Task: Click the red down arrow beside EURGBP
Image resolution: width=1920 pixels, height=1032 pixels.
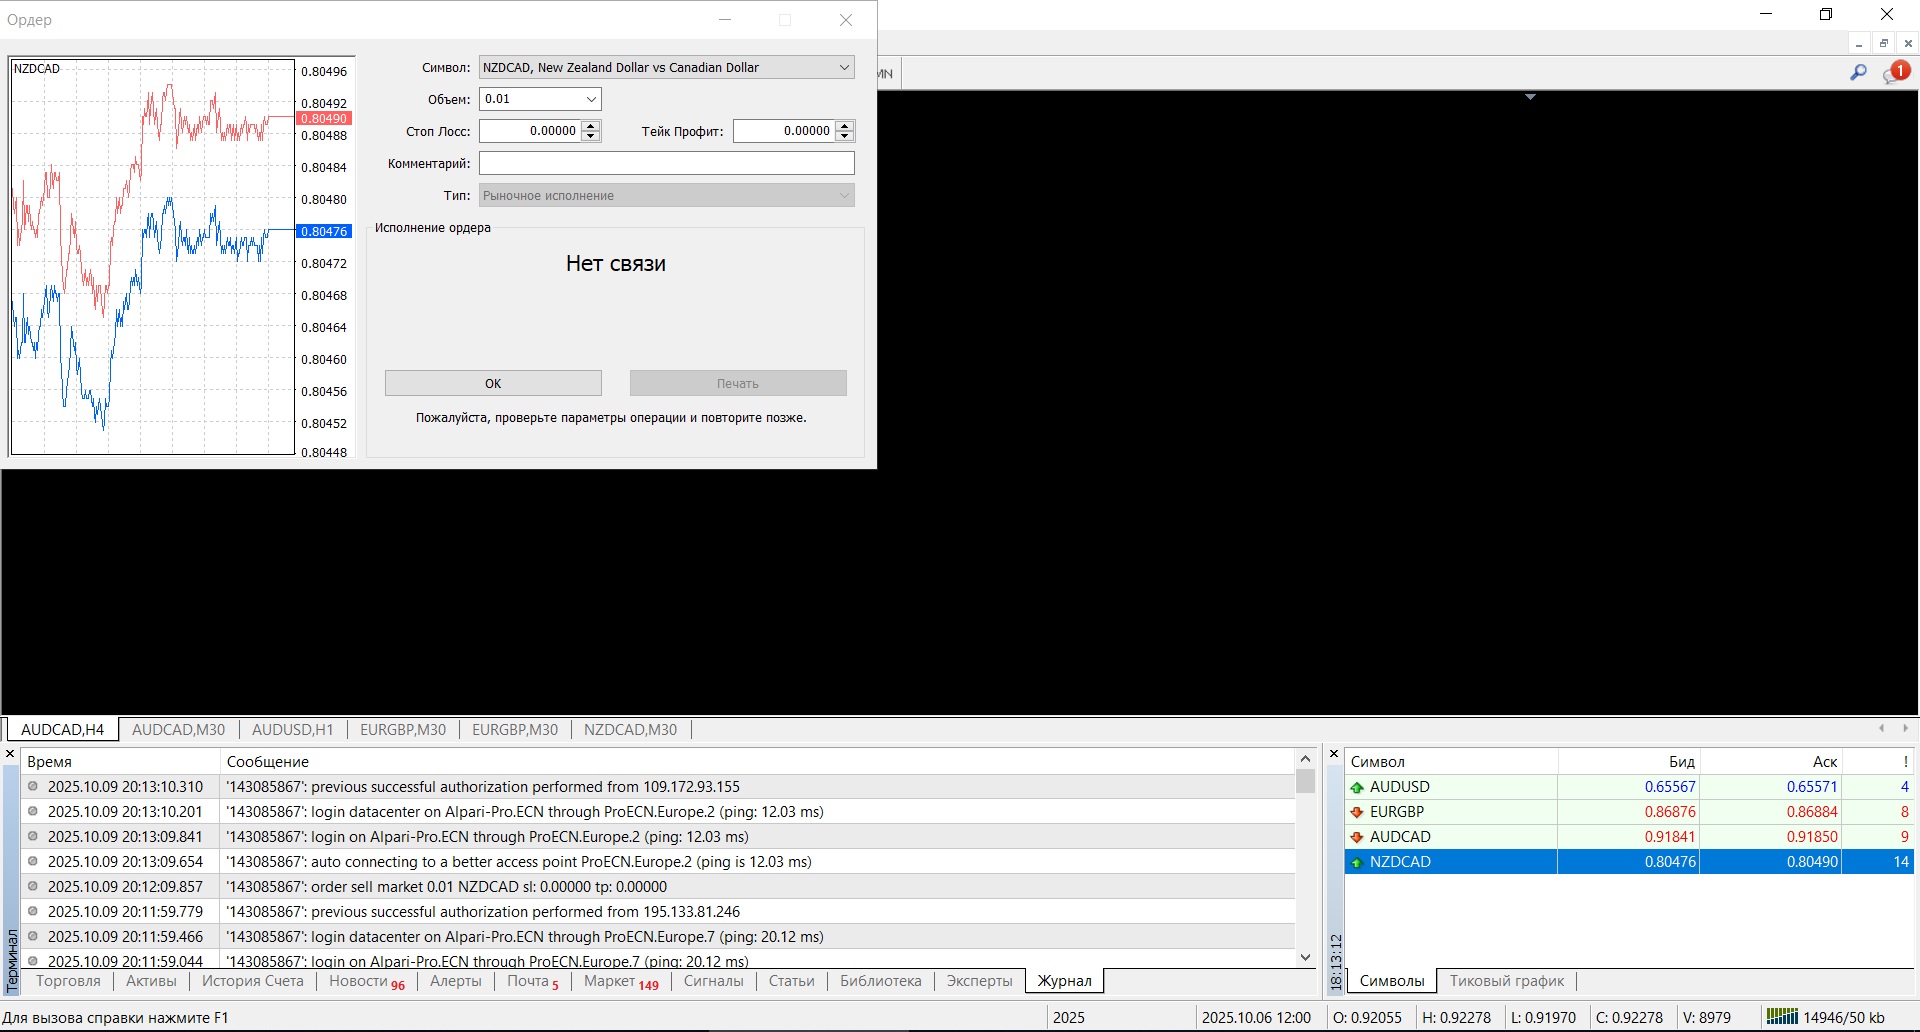Action: tap(1357, 813)
